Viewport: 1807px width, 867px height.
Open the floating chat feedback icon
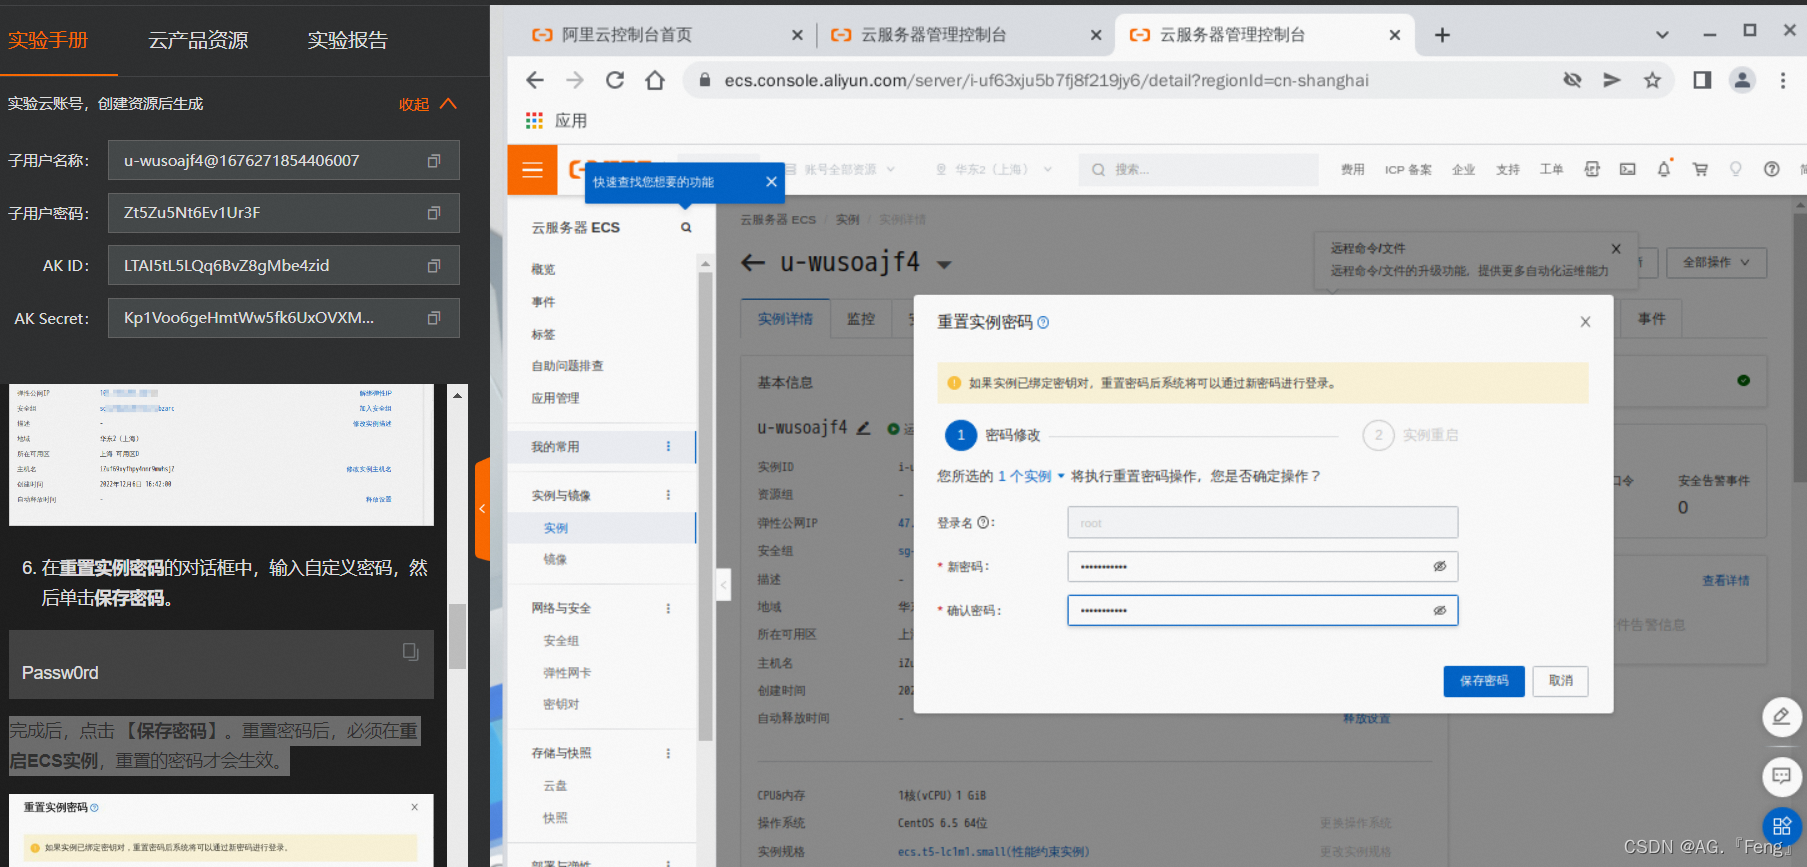(1782, 776)
